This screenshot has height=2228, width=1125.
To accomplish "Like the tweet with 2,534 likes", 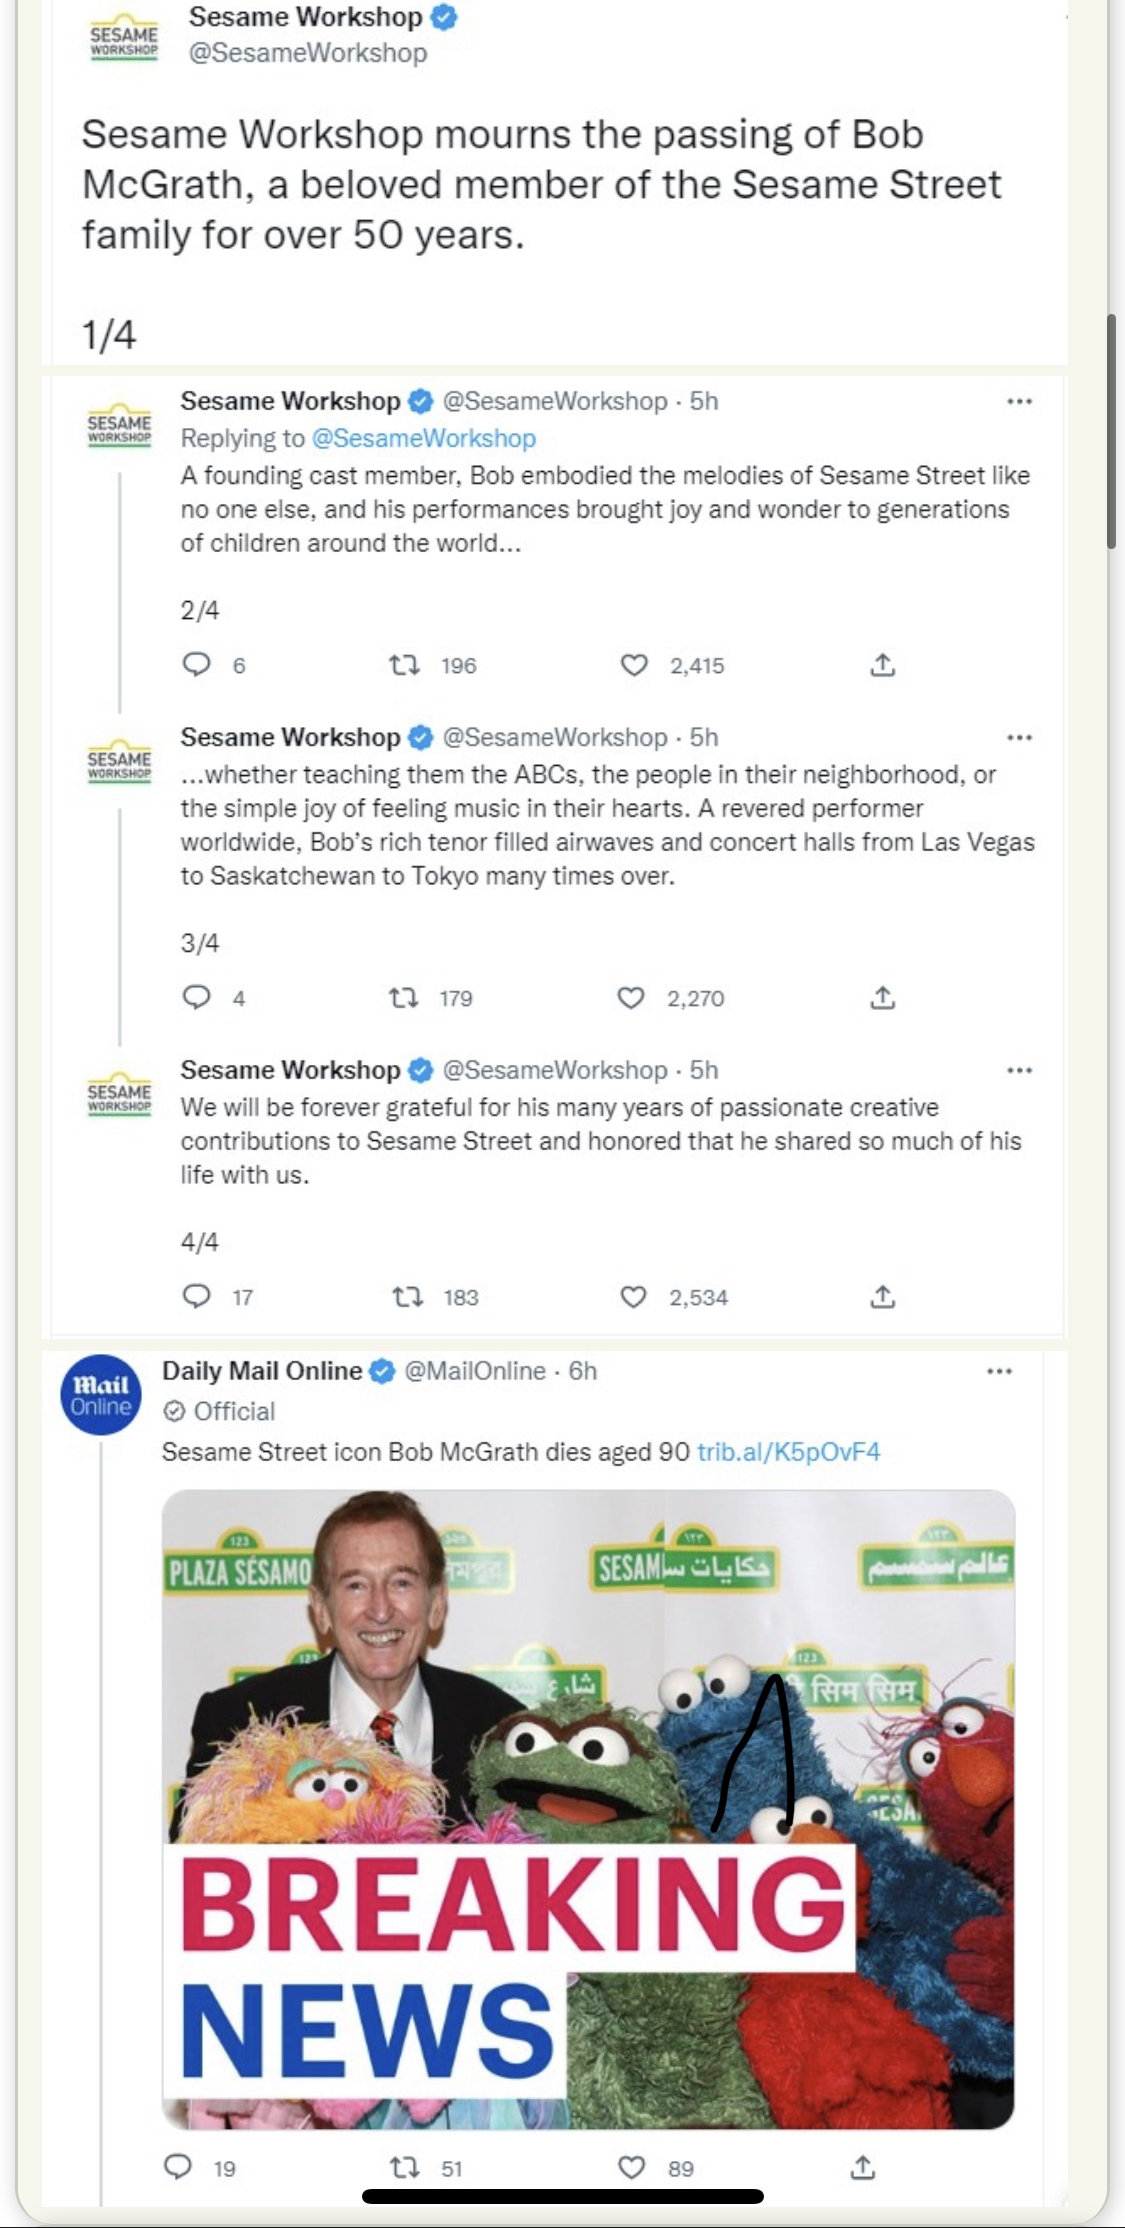I will click(x=634, y=1297).
